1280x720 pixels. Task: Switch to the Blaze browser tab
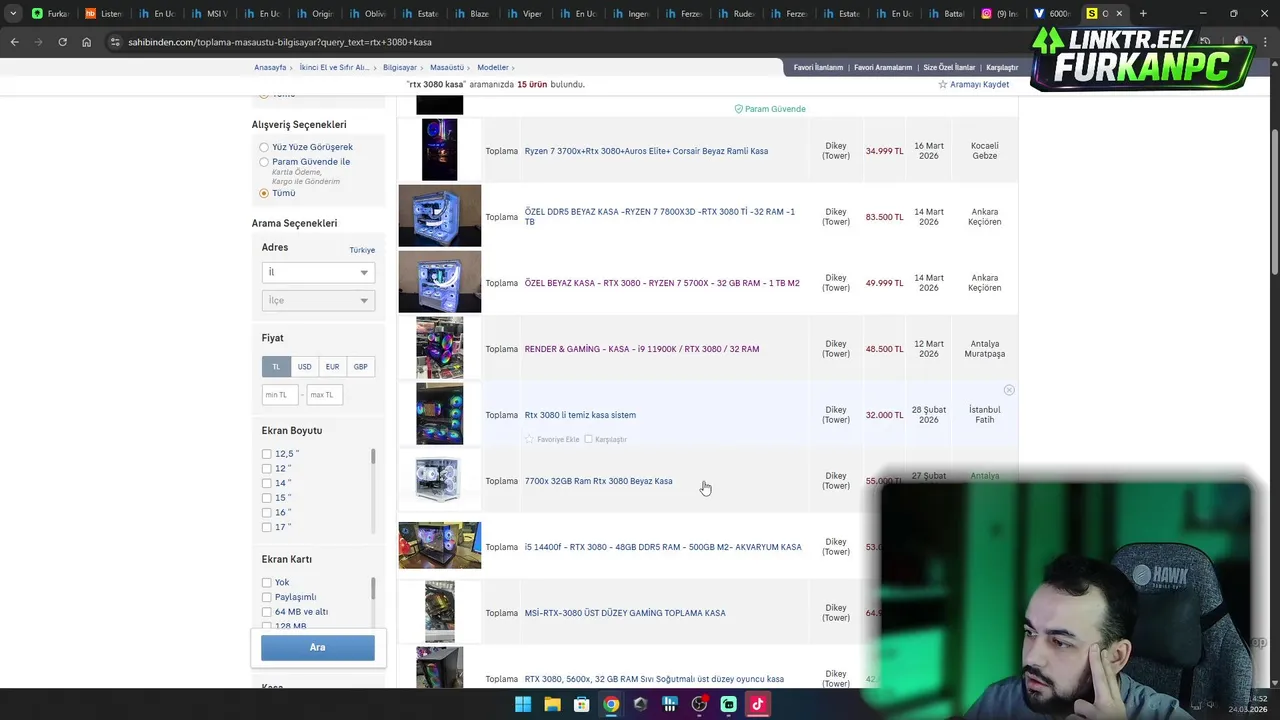coord(472,13)
